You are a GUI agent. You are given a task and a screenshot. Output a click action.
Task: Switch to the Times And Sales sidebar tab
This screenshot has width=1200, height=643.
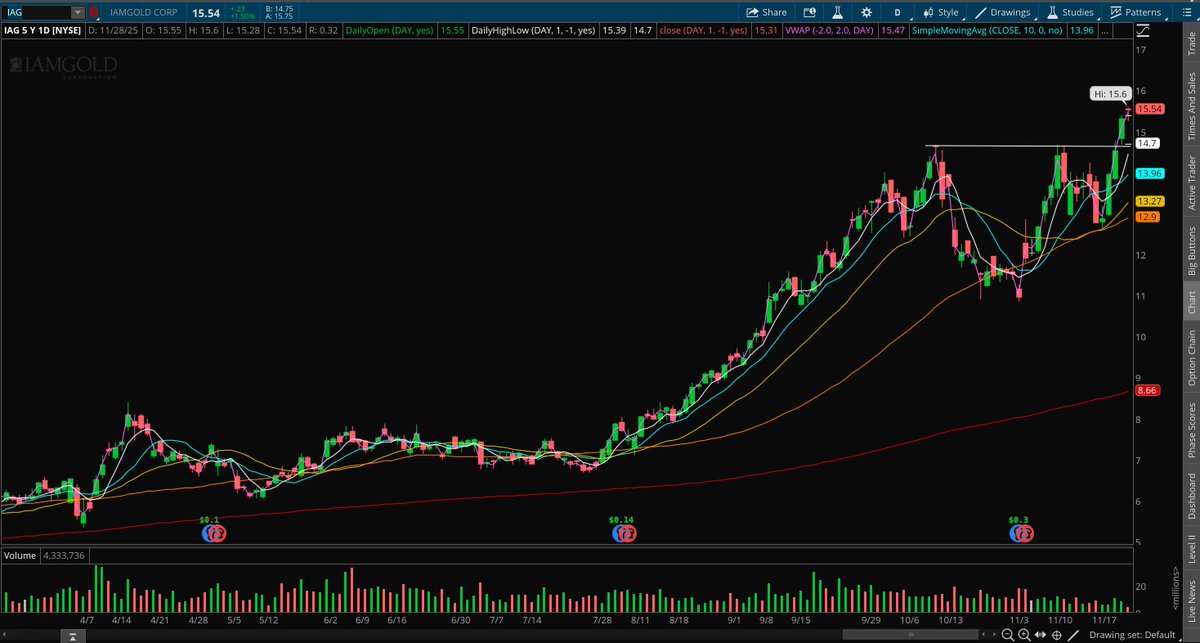coord(1190,105)
